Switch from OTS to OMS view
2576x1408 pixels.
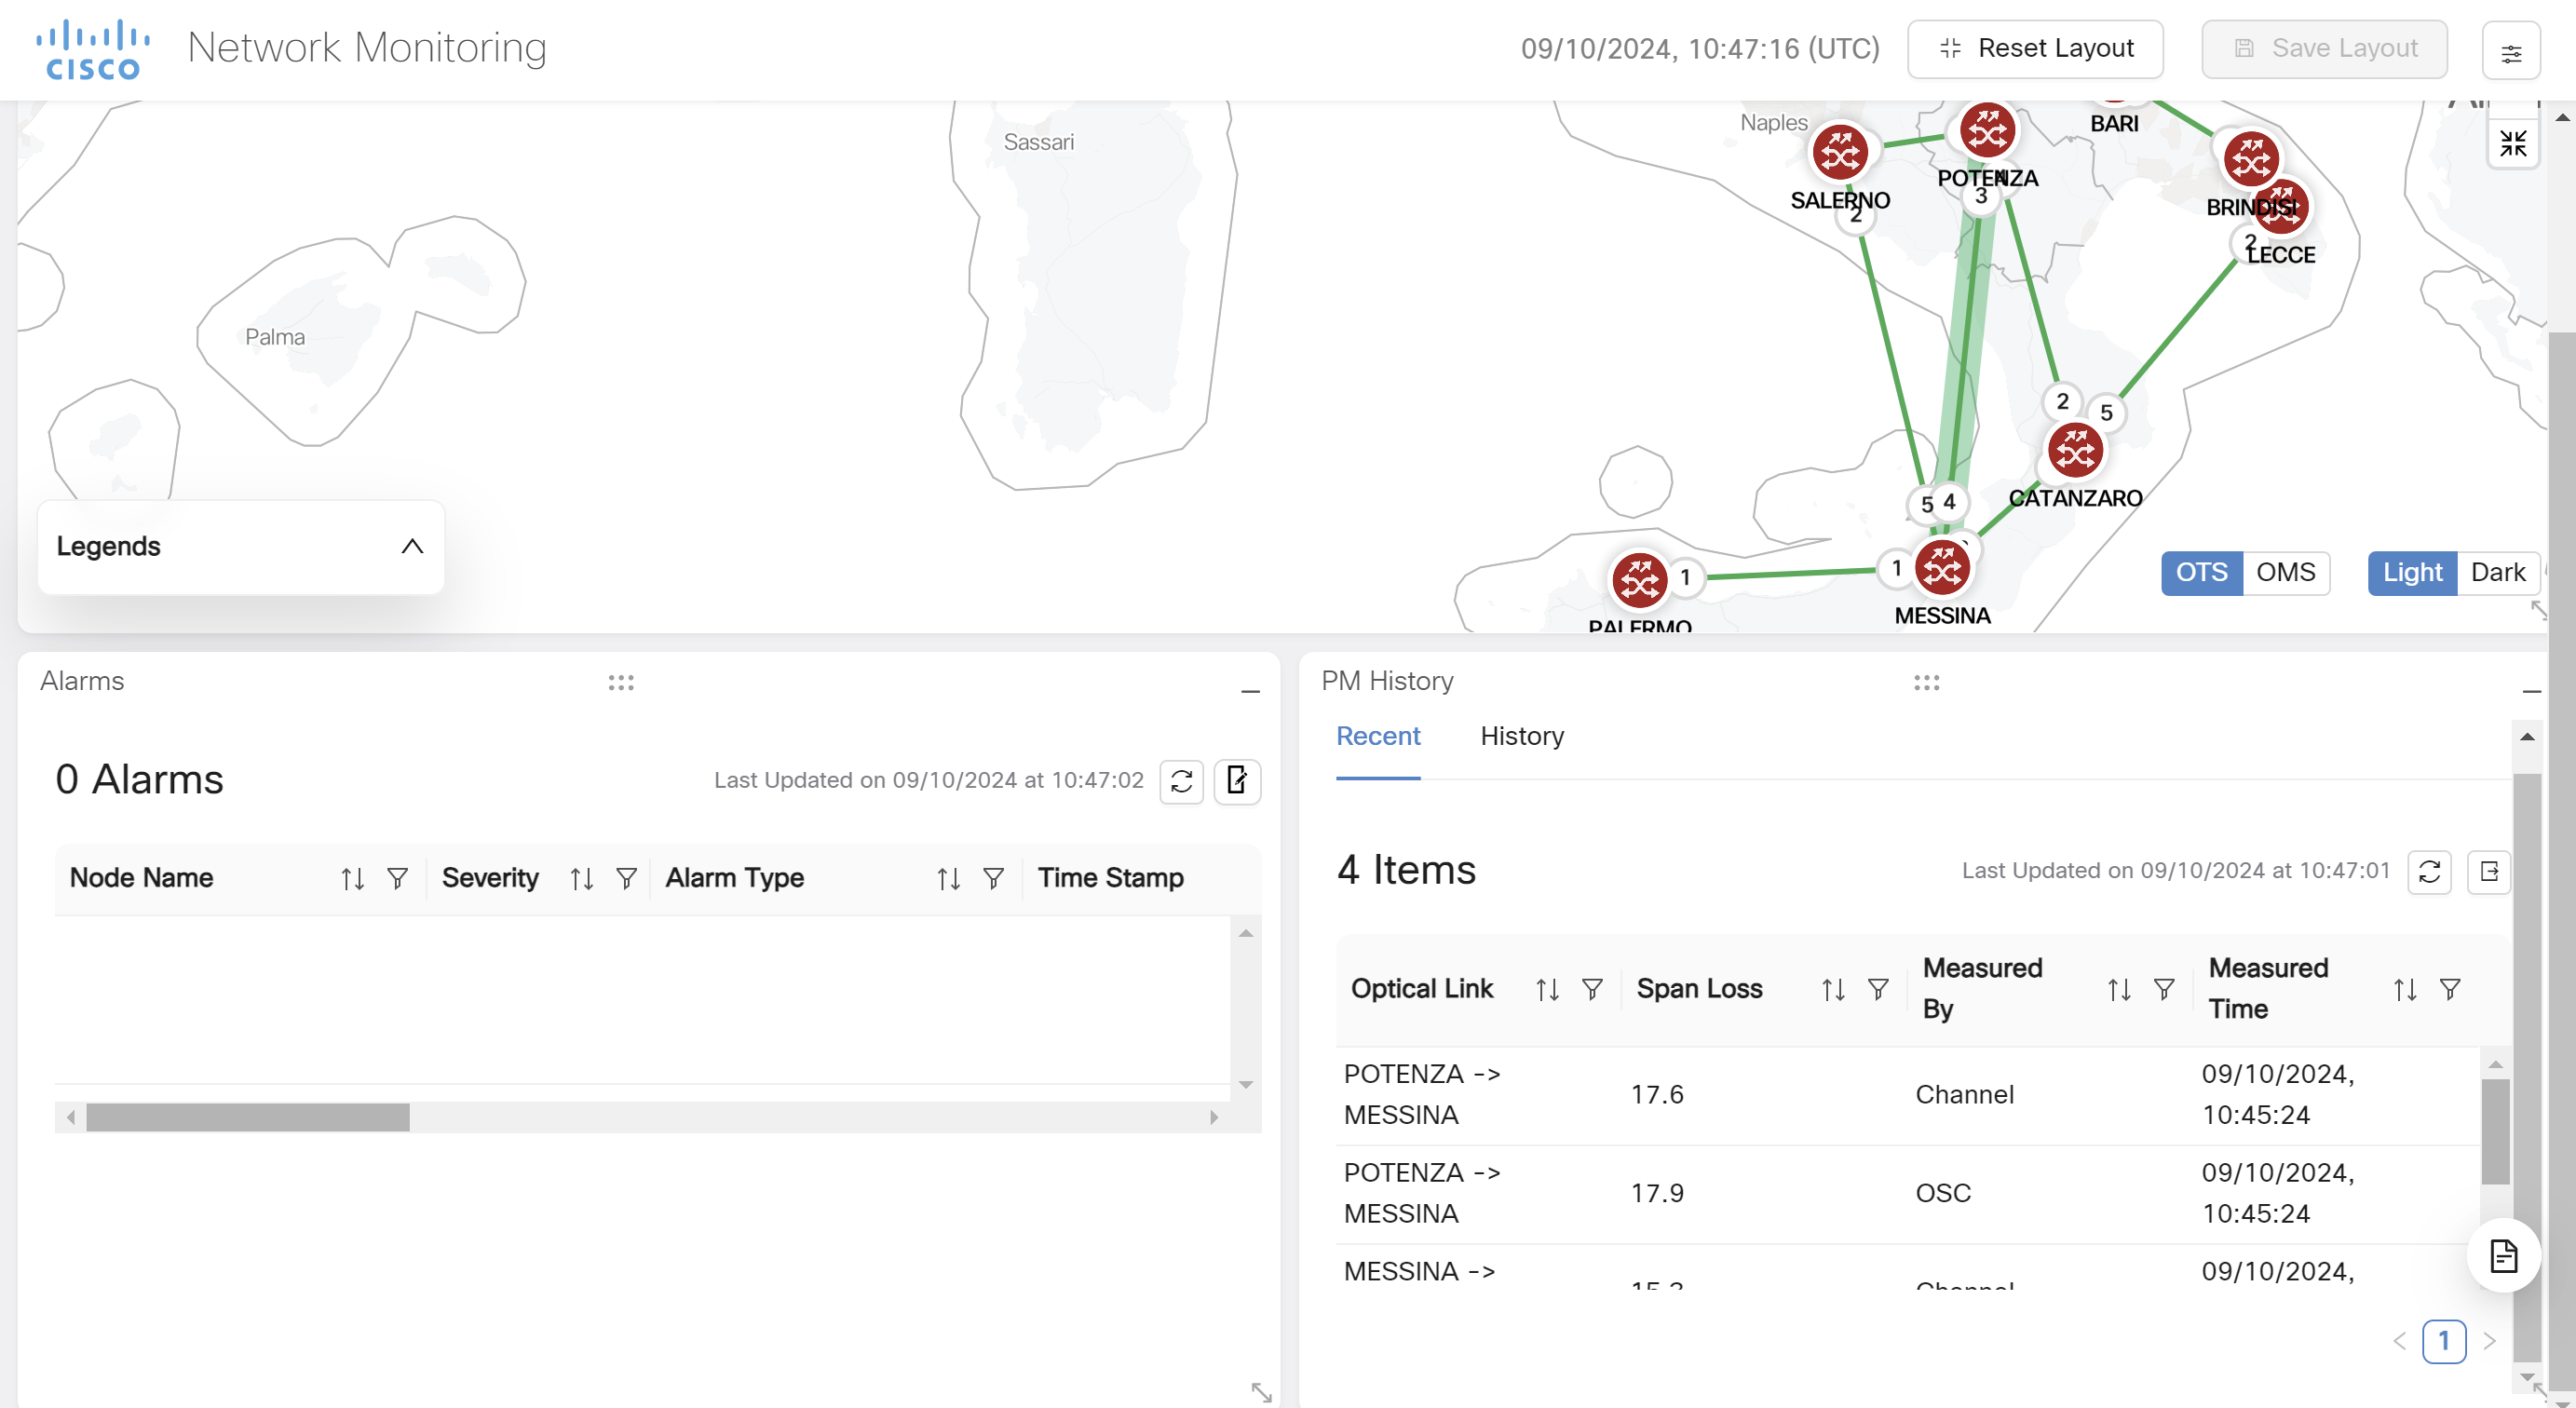(x=2288, y=571)
